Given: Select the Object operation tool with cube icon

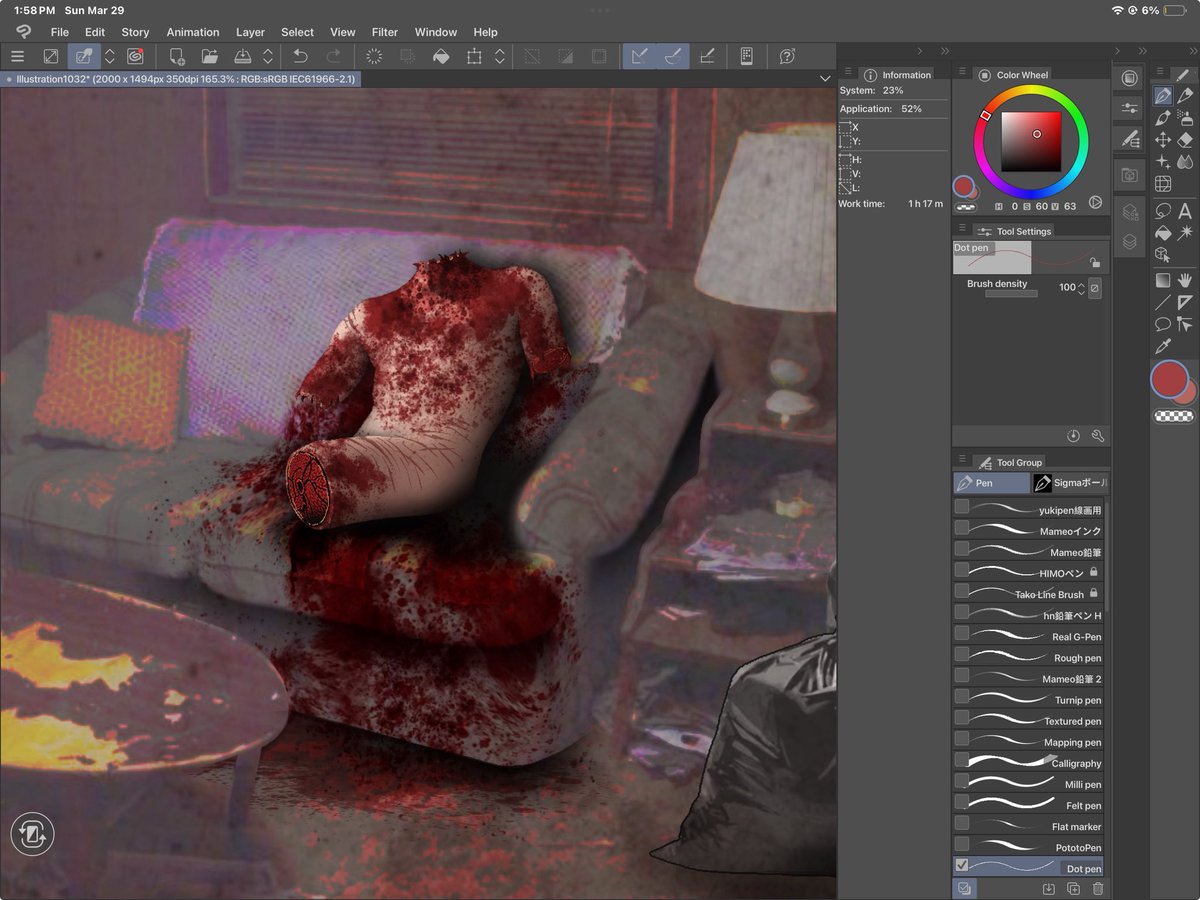Looking at the screenshot, I should coord(1163,255).
